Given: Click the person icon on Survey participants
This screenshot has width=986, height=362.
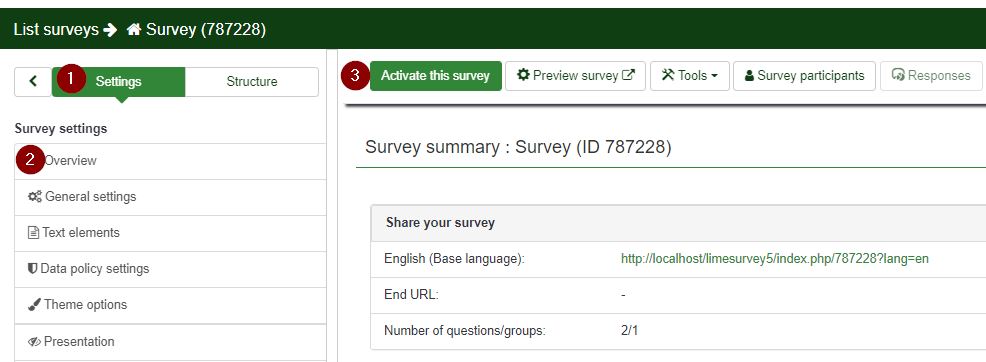Looking at the screenshot, I should click(x=749, y=75).
